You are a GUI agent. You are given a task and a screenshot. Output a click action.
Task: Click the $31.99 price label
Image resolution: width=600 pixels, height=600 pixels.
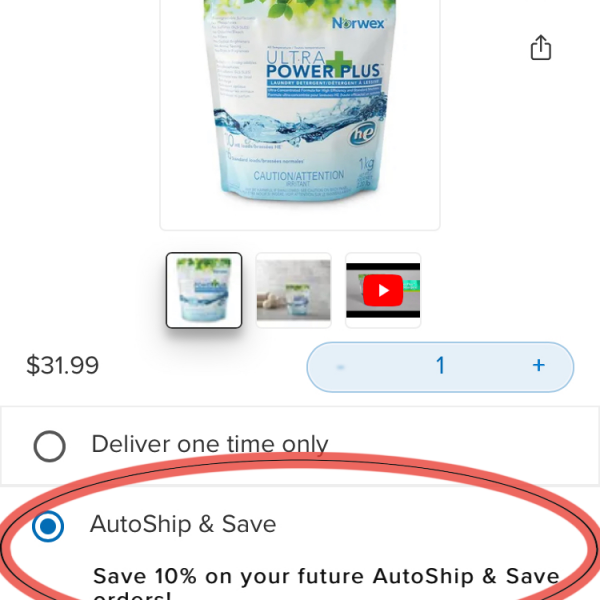coord(62,365)
